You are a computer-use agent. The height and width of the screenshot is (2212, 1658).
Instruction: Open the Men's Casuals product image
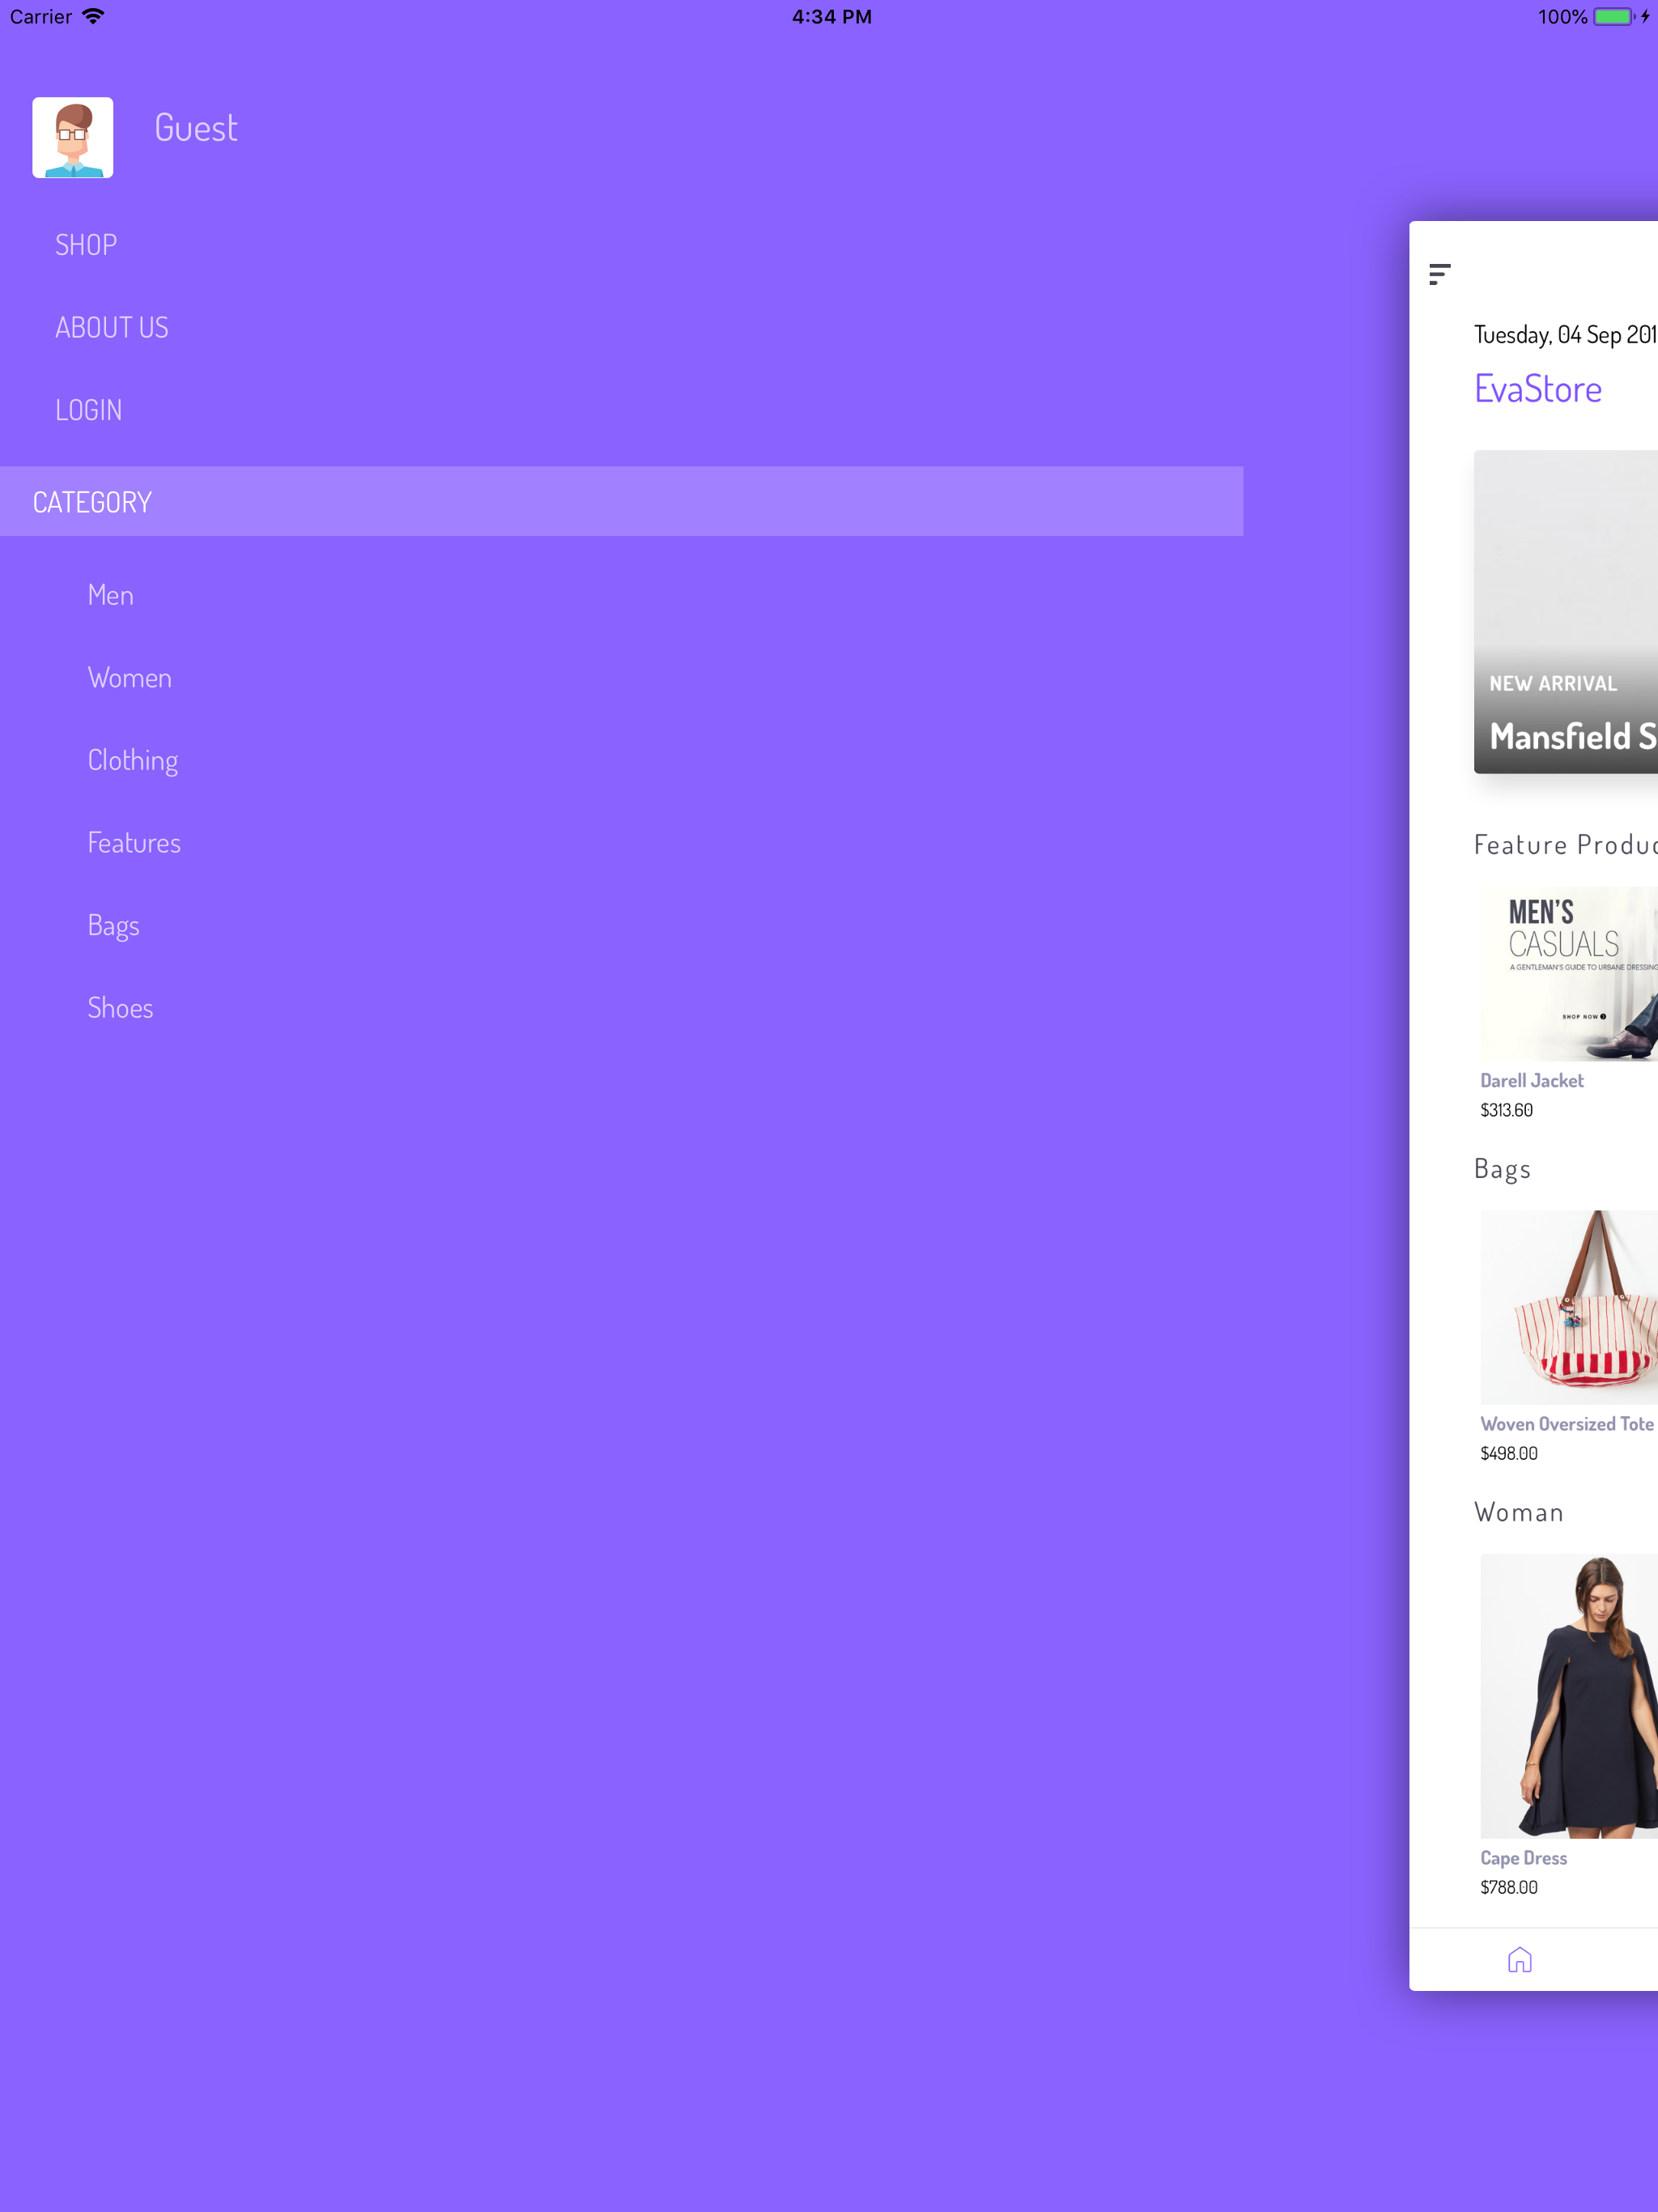click(x=1568, y=973)
